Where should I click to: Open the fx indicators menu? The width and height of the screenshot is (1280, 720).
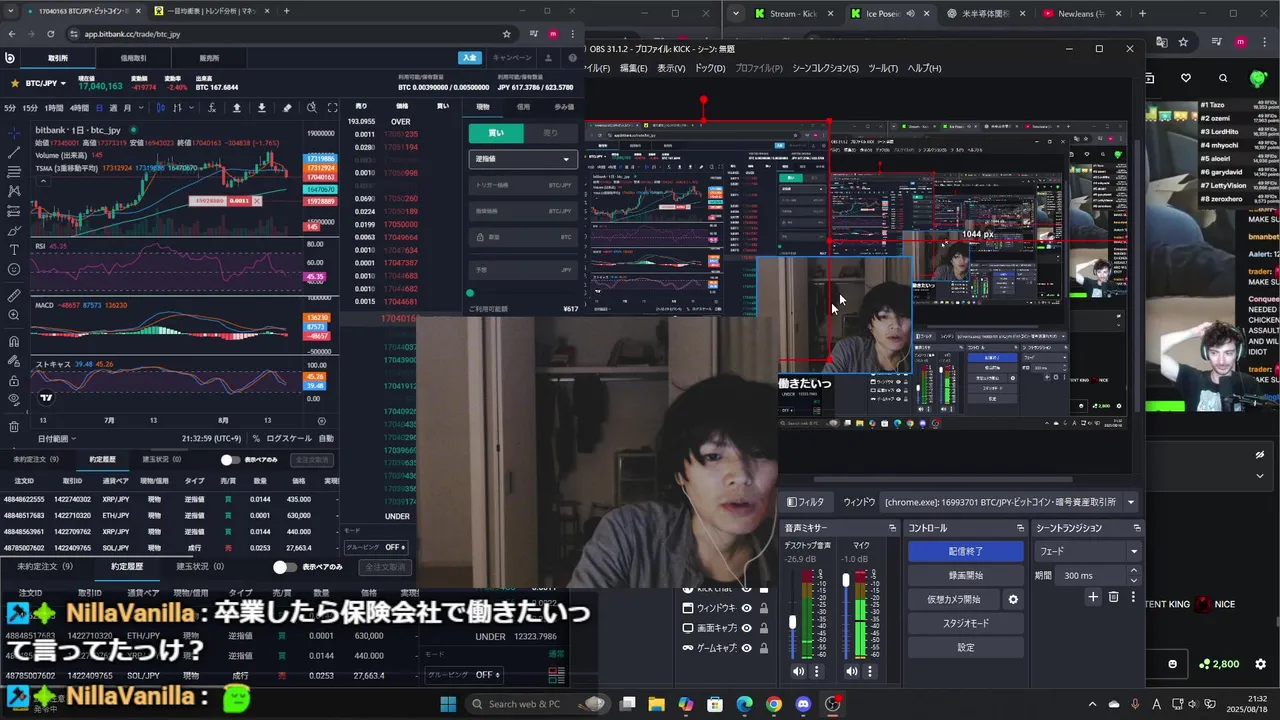(x=213, y=108)
